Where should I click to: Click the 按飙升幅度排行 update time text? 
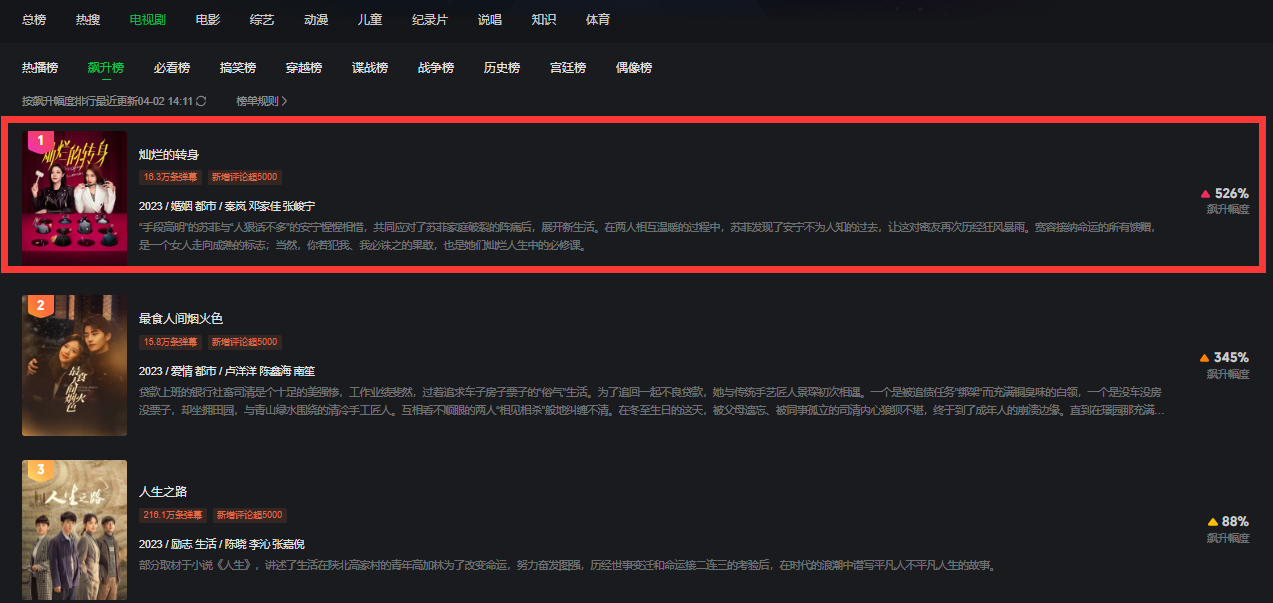(107, 101)
